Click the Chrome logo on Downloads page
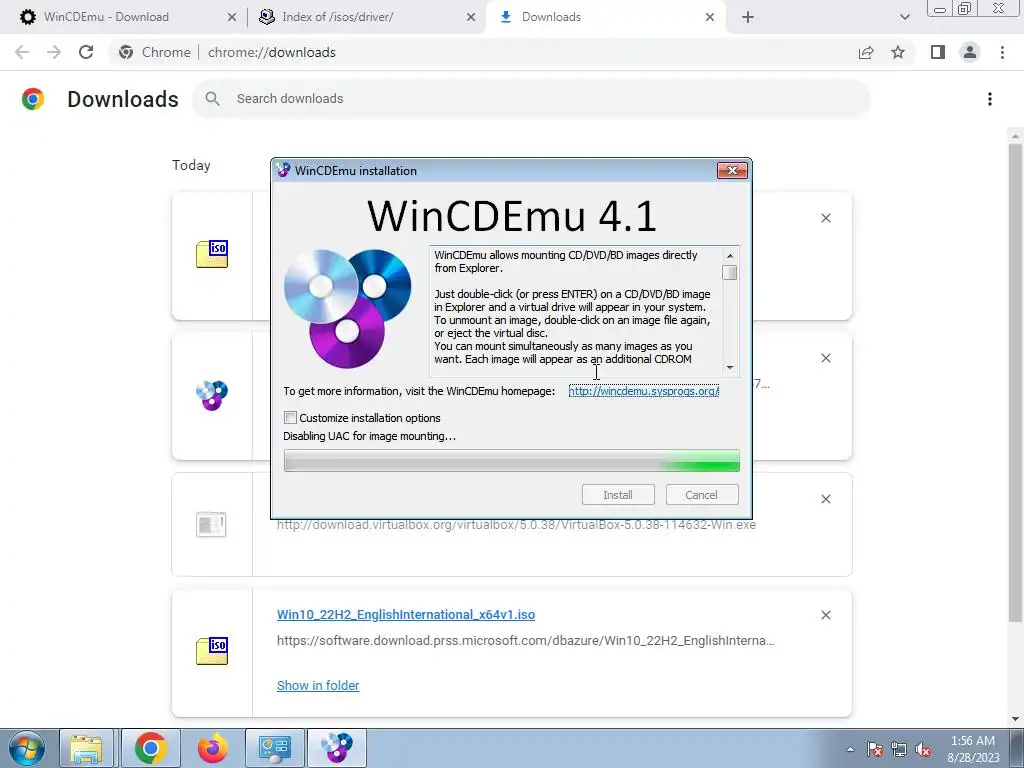This screenshot has height=768, width=1024. [x=33, y=99]
